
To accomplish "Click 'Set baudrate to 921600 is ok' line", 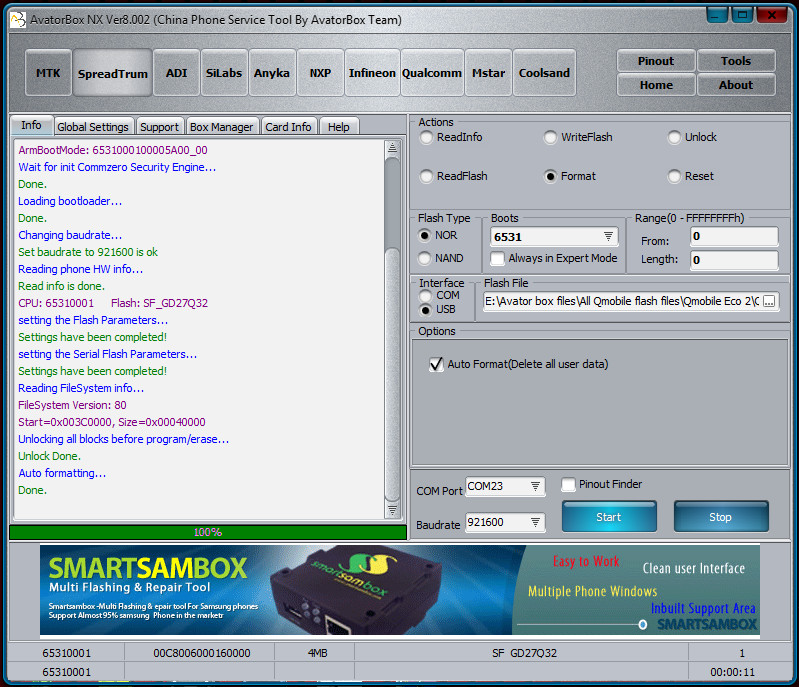I will click(x=88, y=252).
